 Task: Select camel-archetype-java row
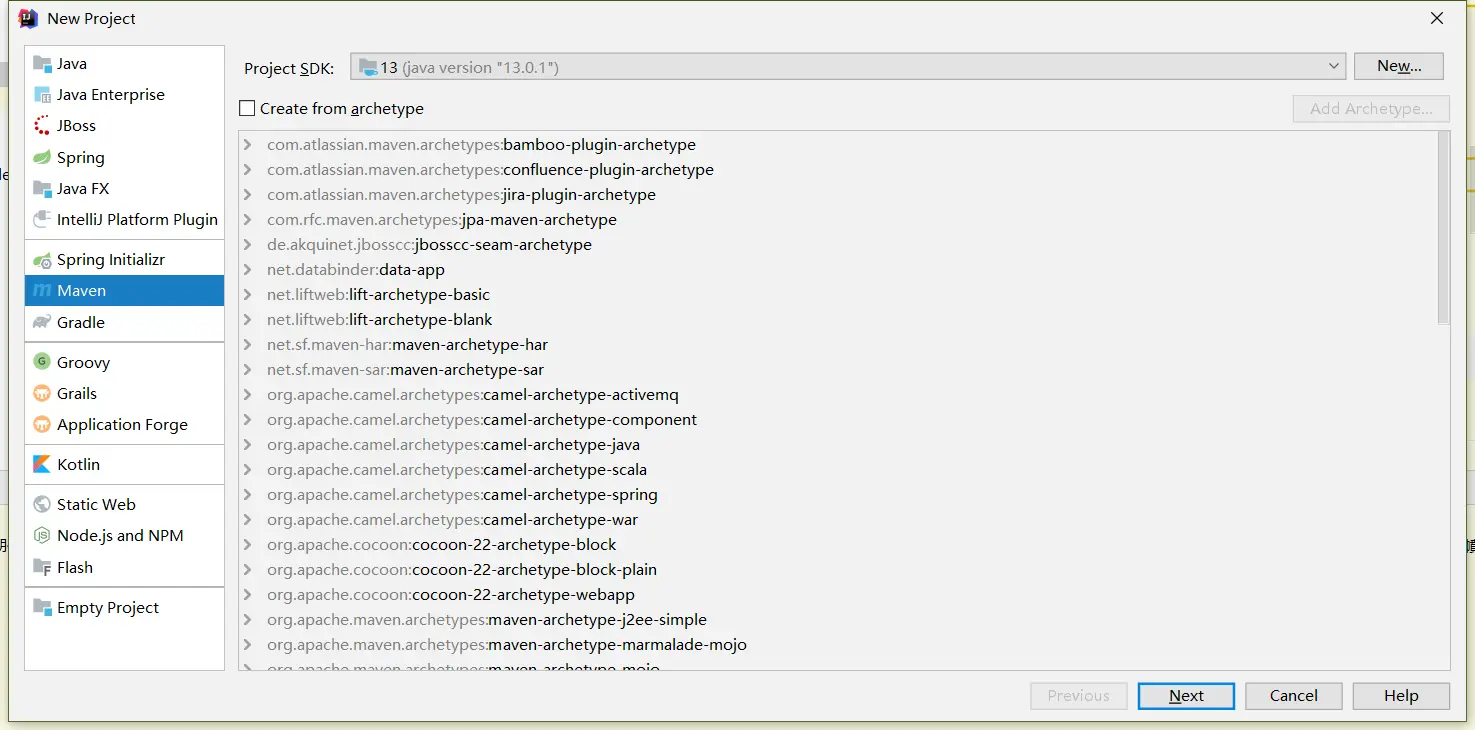[x=838, y=445]
